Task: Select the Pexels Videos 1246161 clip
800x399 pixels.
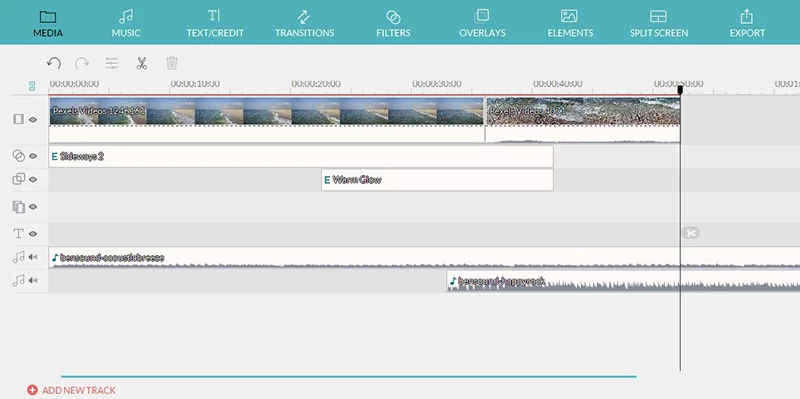Action: (266, 119)
